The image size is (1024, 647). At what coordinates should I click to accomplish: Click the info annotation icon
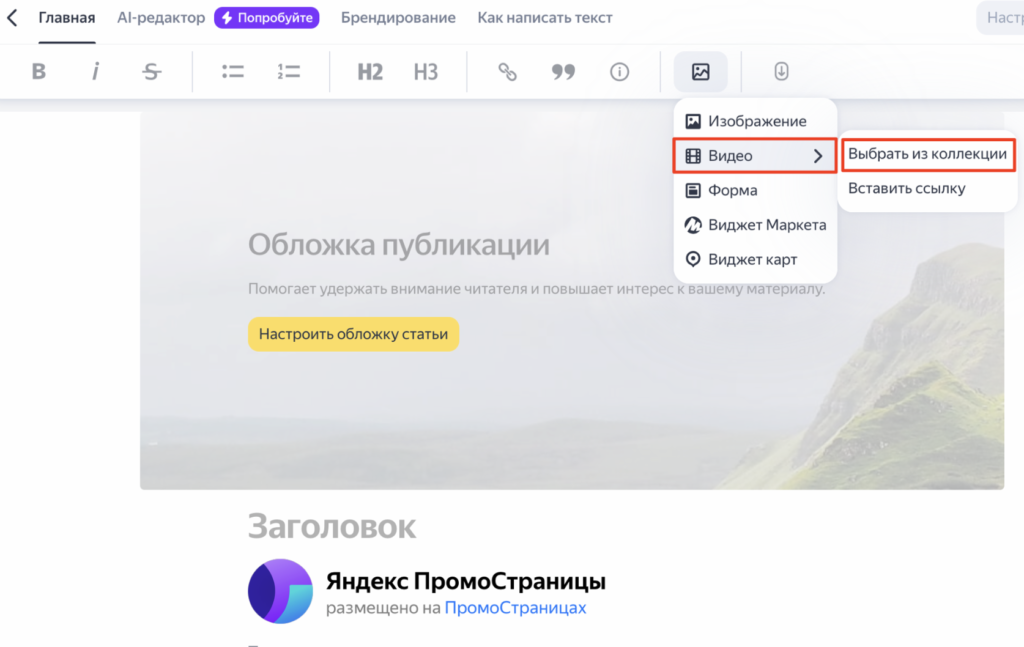point(619,71)
